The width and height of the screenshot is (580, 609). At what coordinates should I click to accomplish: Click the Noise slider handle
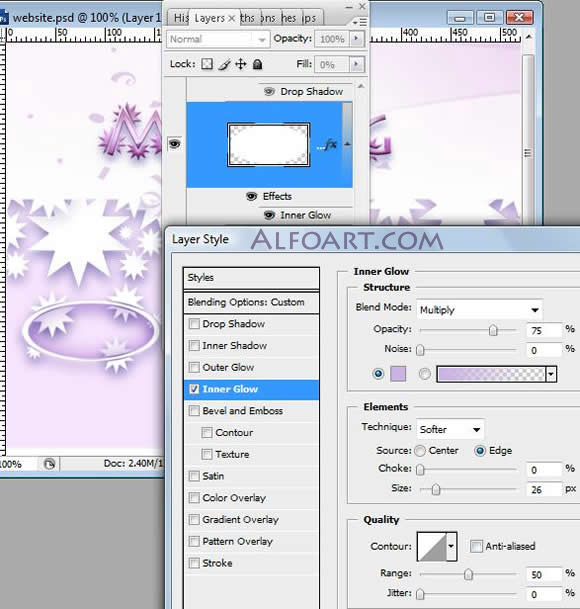[420, 350]
